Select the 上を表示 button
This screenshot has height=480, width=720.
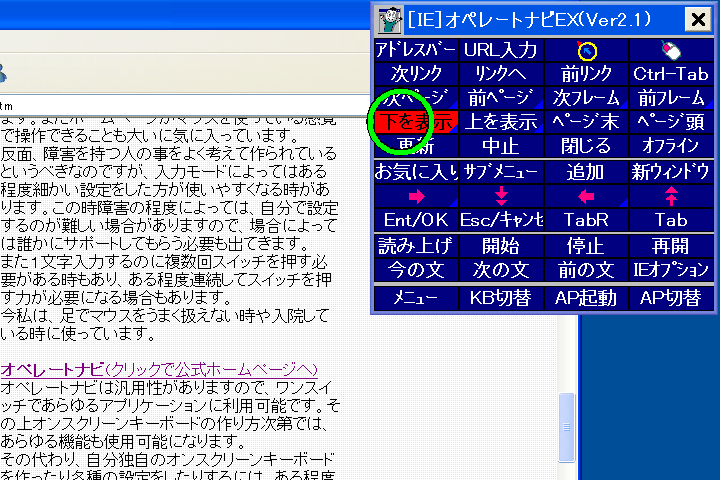click(x=501, y=122)
